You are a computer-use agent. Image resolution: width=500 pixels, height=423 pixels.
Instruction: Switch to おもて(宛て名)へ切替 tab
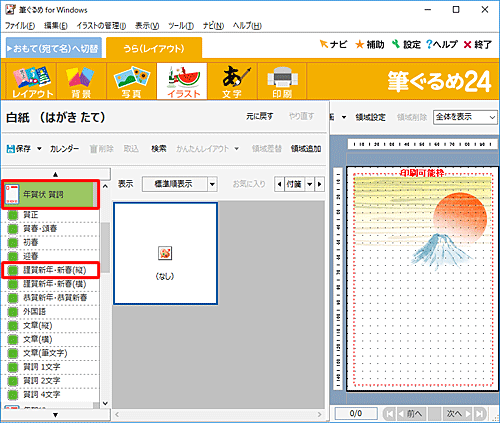[54, 49]
